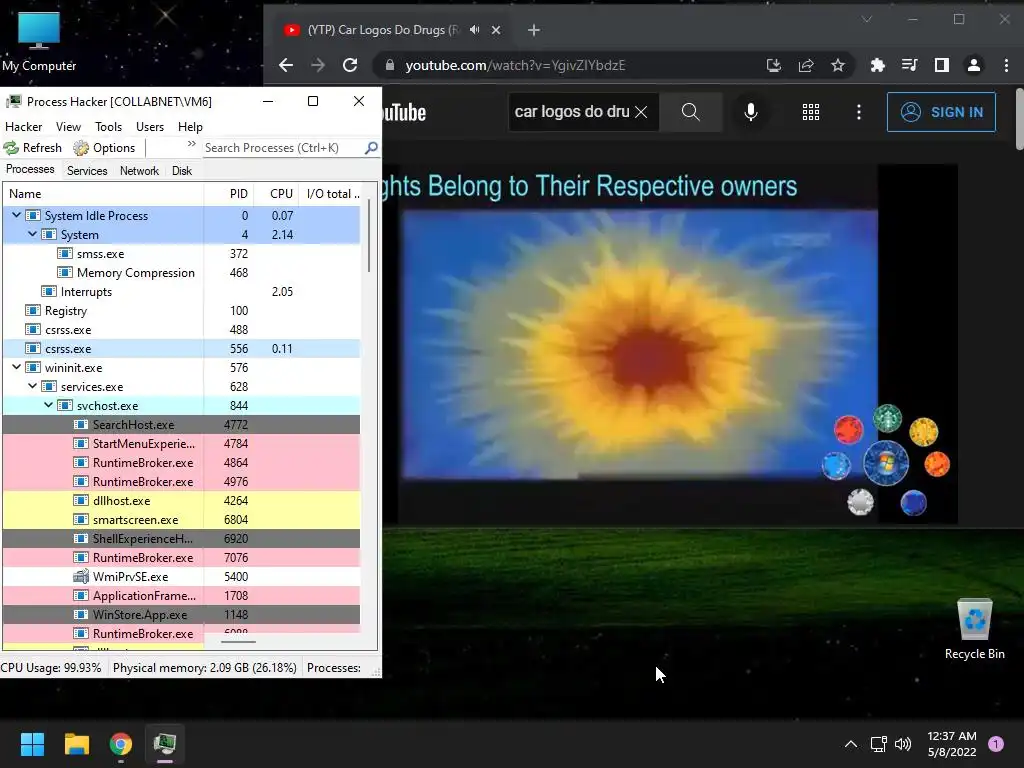Select the Processes tab
The width and height of the screenshot is (1024, 768).
(x=30, y=169)
